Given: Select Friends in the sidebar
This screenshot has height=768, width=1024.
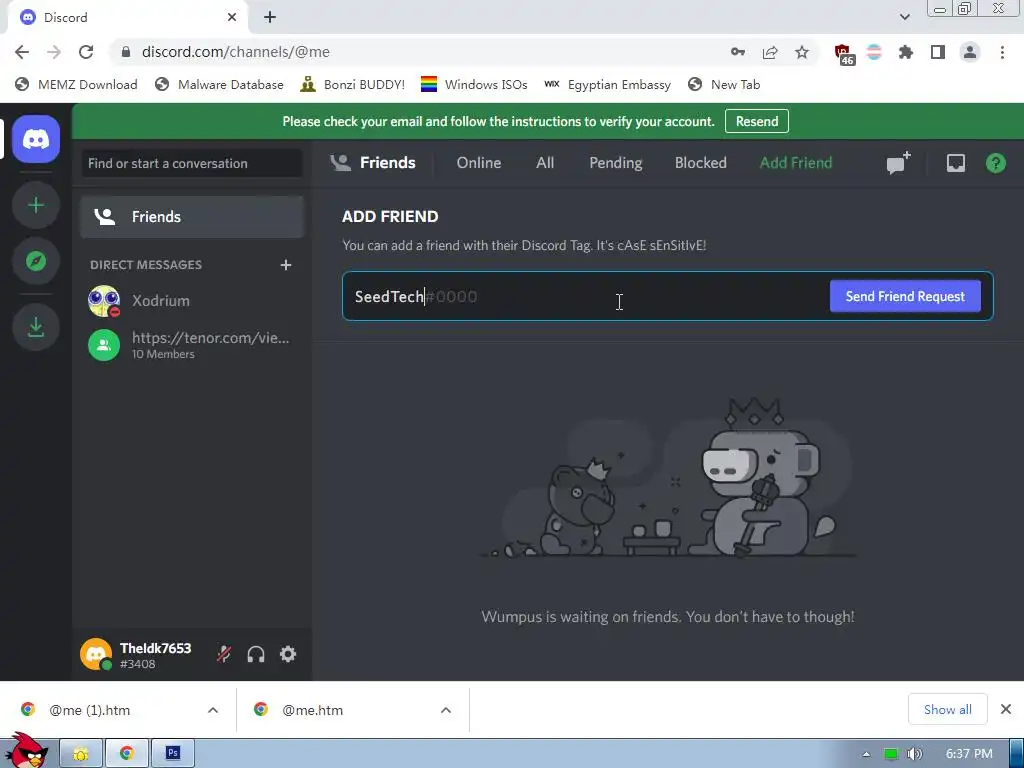Looking at the screenshot, I should click(192, 217).
